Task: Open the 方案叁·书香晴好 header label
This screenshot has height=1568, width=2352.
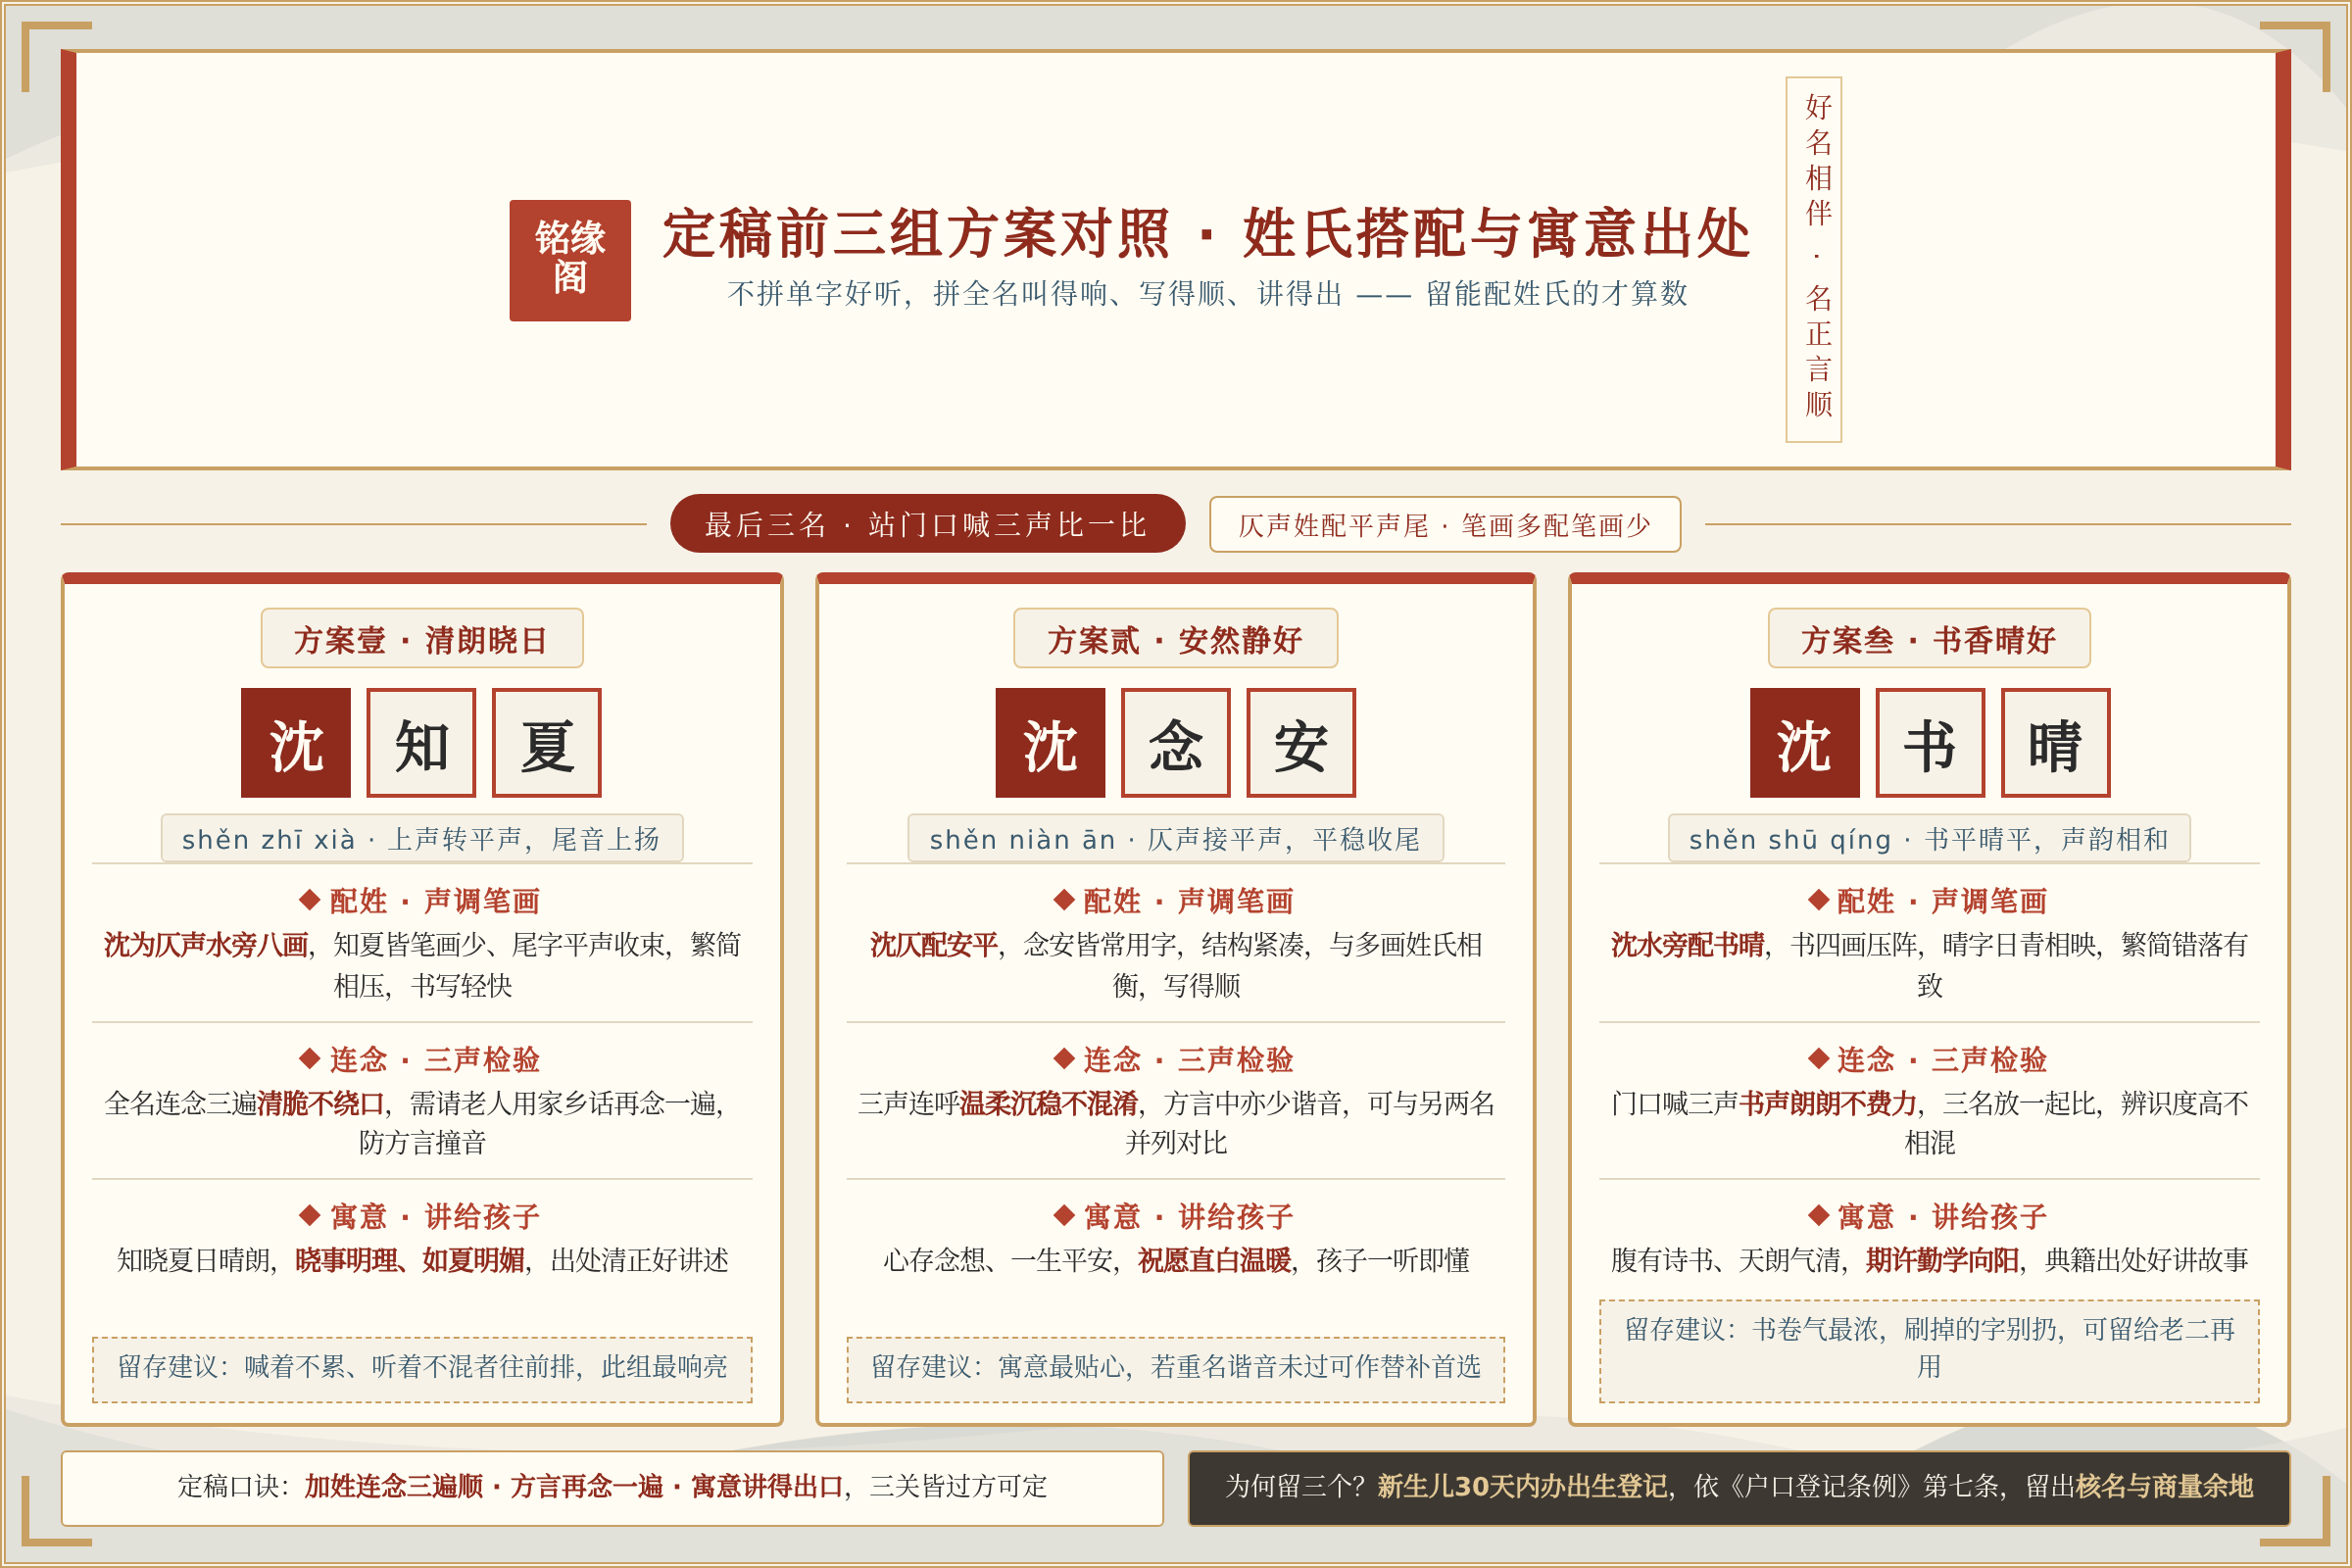Action: 1928,638
